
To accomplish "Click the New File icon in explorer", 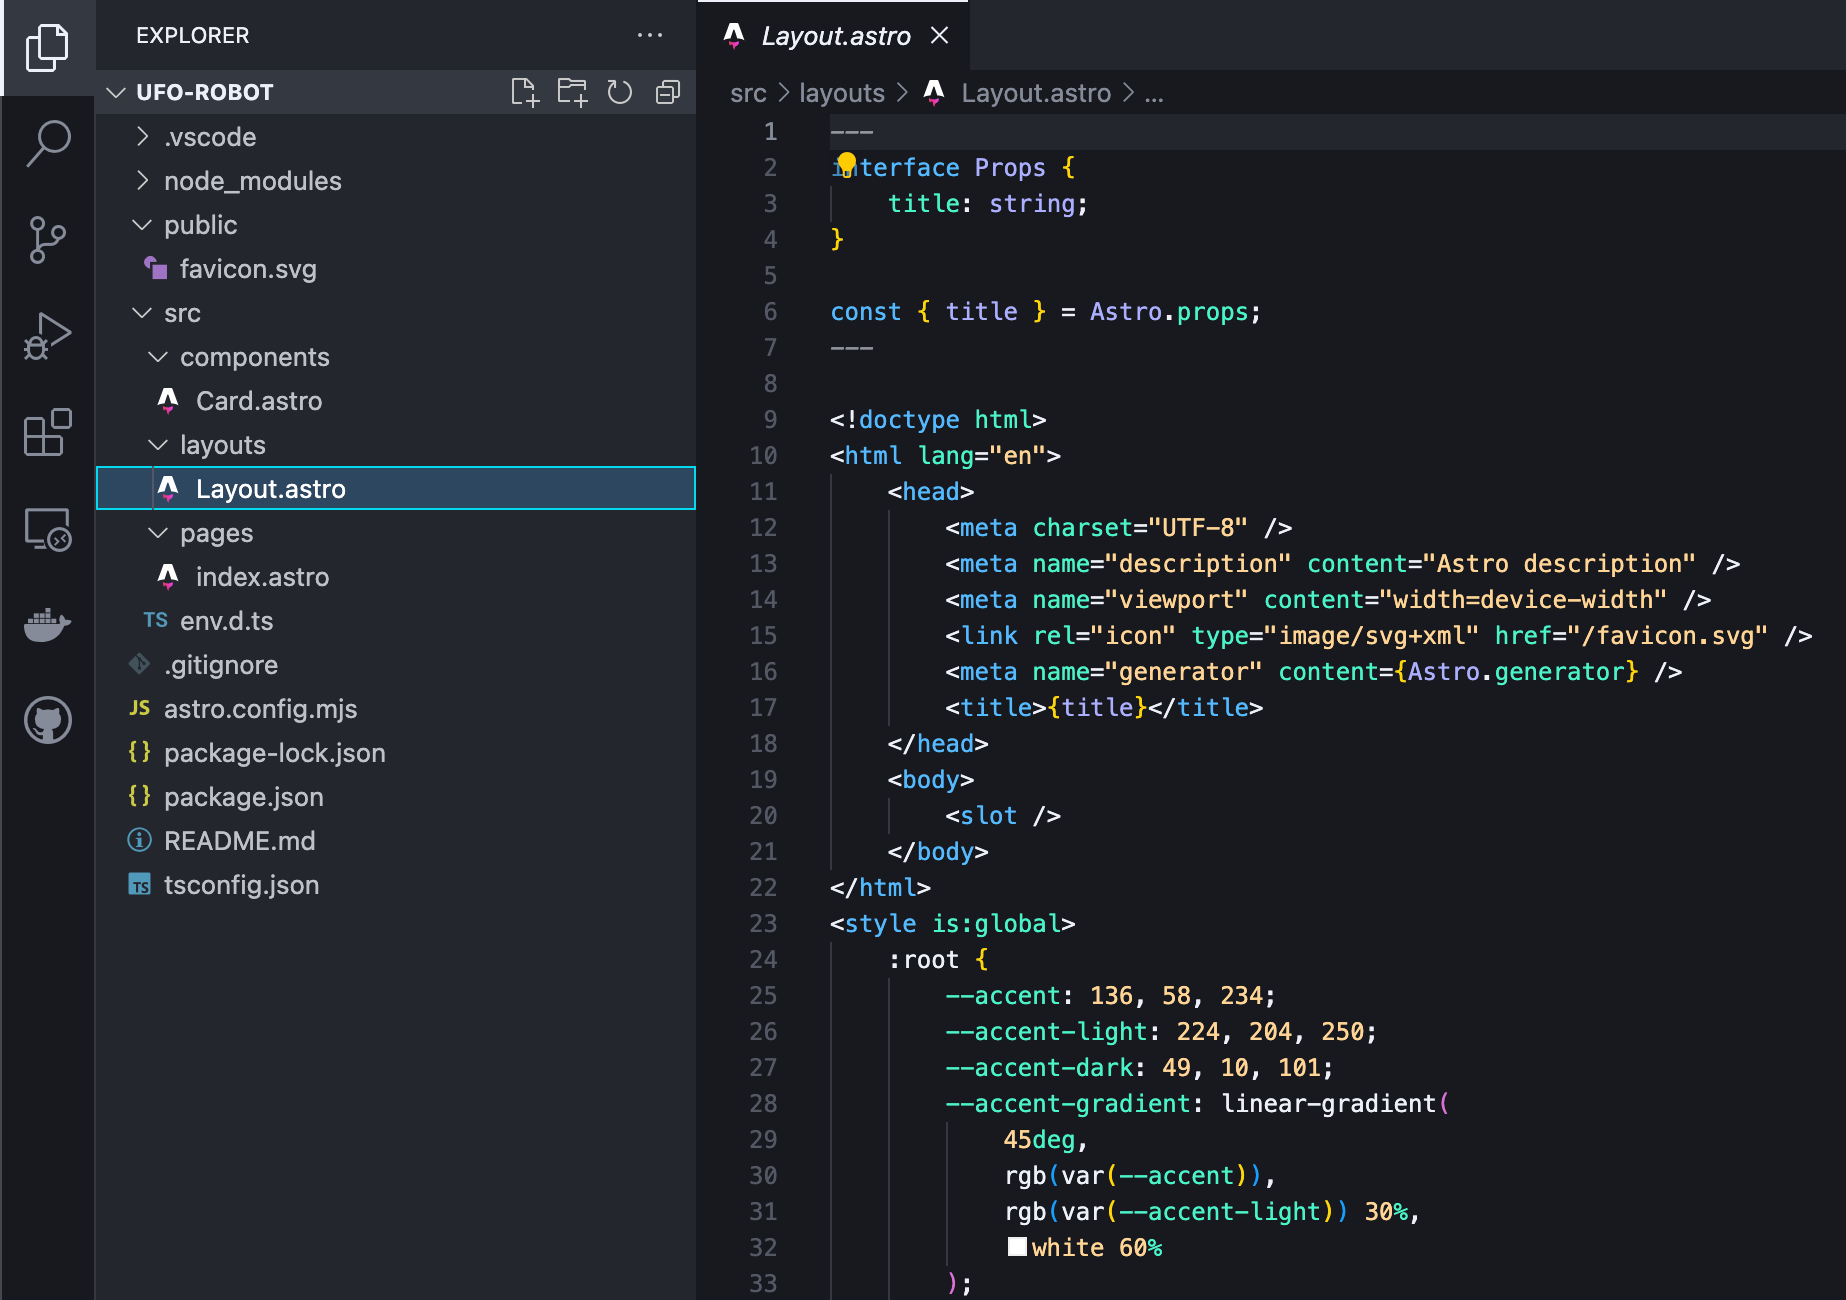I will [525, 93].
